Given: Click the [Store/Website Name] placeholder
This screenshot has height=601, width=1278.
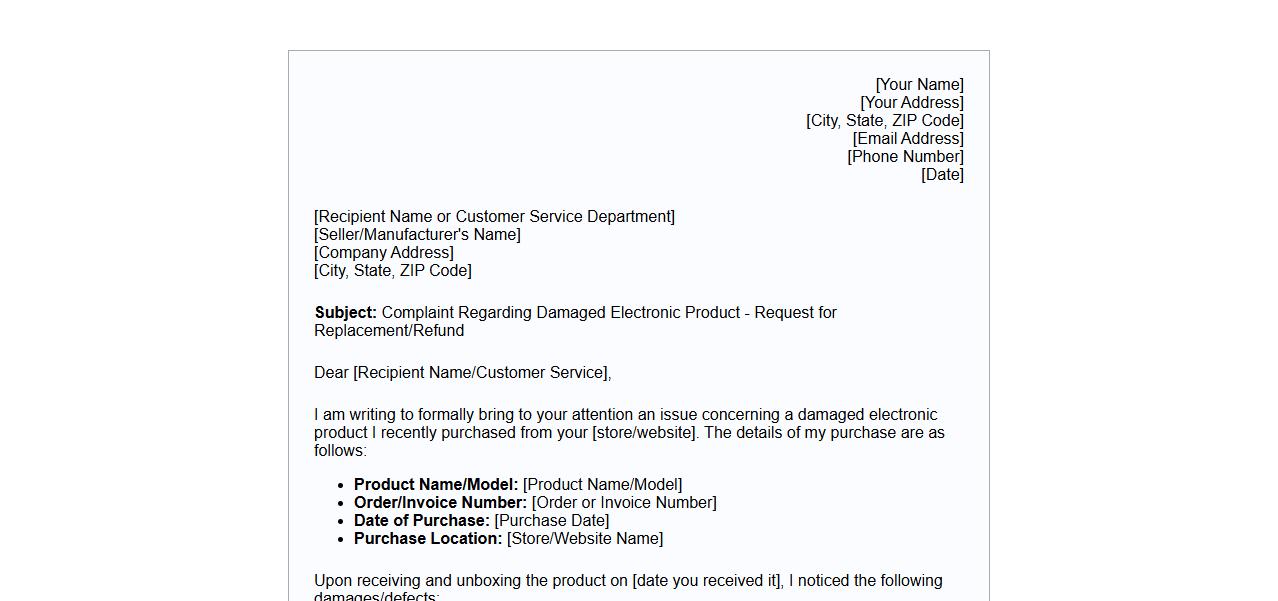Looking at the screenshot, I should [x=585, y=539].
